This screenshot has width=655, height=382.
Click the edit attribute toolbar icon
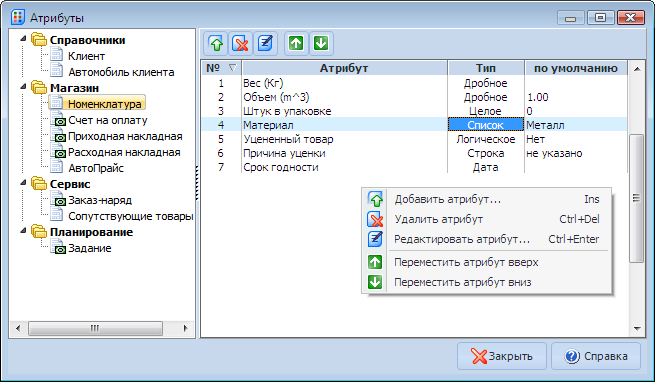[x=265, y=43]
